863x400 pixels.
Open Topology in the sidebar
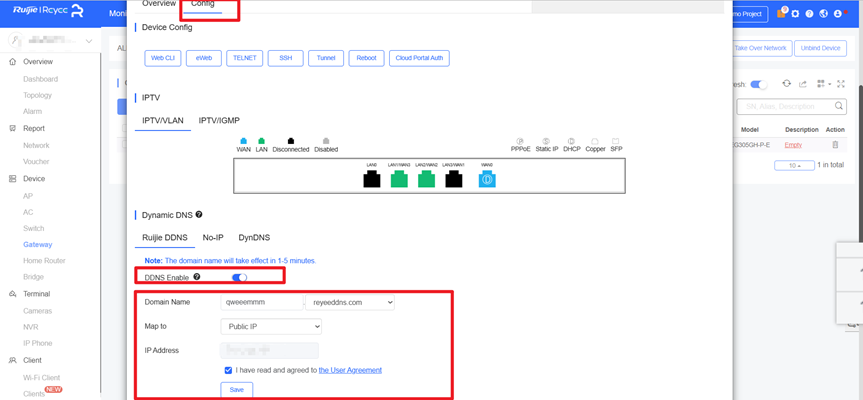click(37, 95)
